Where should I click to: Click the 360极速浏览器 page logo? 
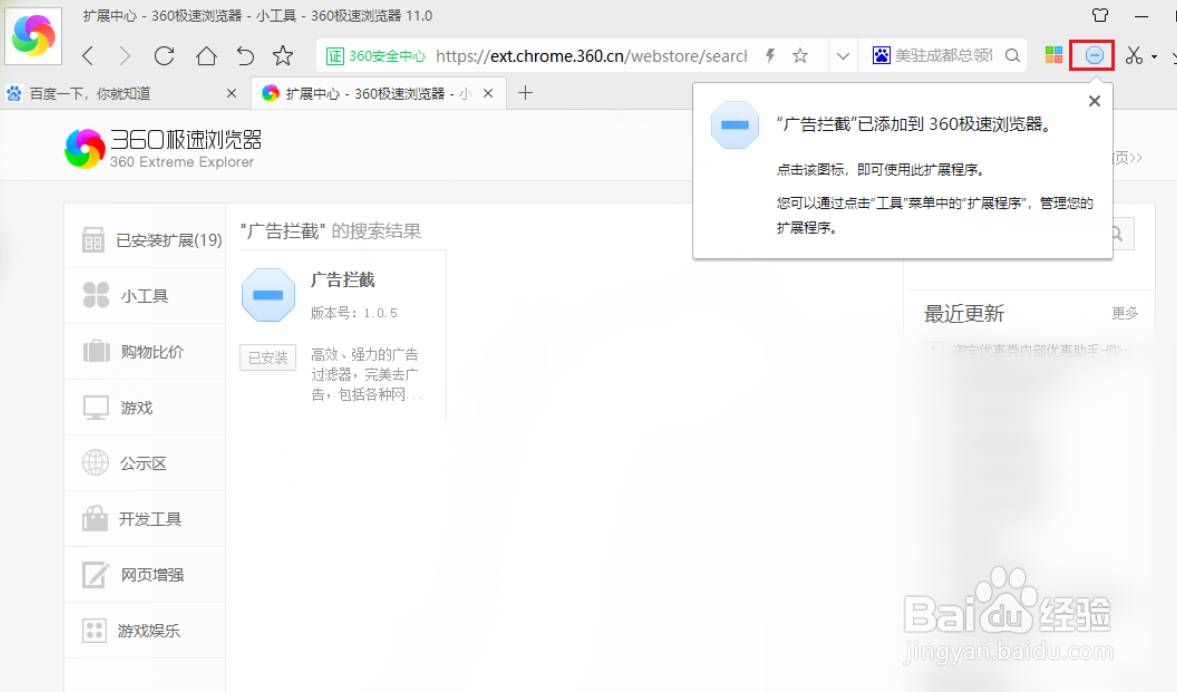[x=163, y=148]
